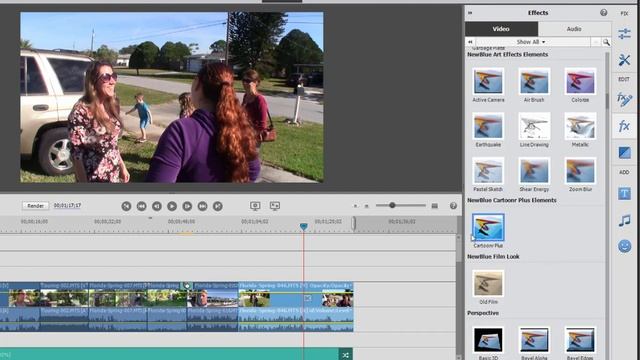Click the zoom out timeline icon
The height and width of the screenshot is (360, 640).
(x=356, y=206)
